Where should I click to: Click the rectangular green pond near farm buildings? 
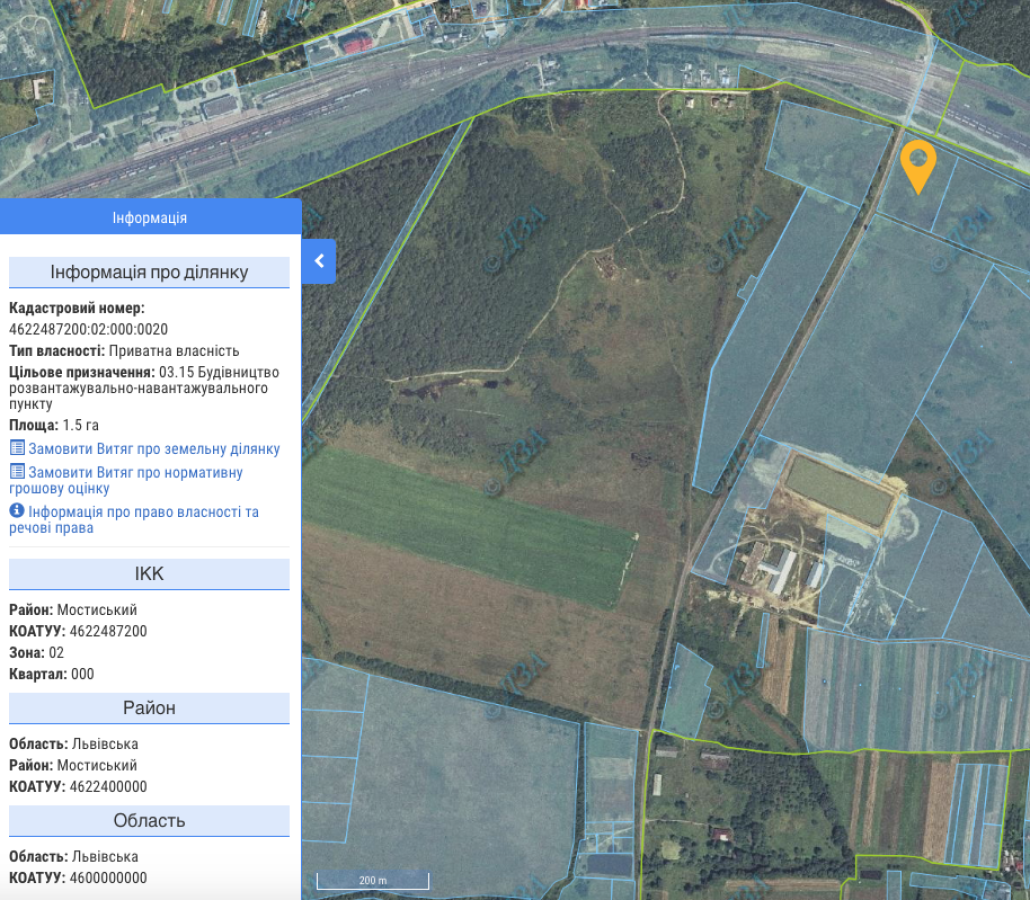[x=838, y=490]
